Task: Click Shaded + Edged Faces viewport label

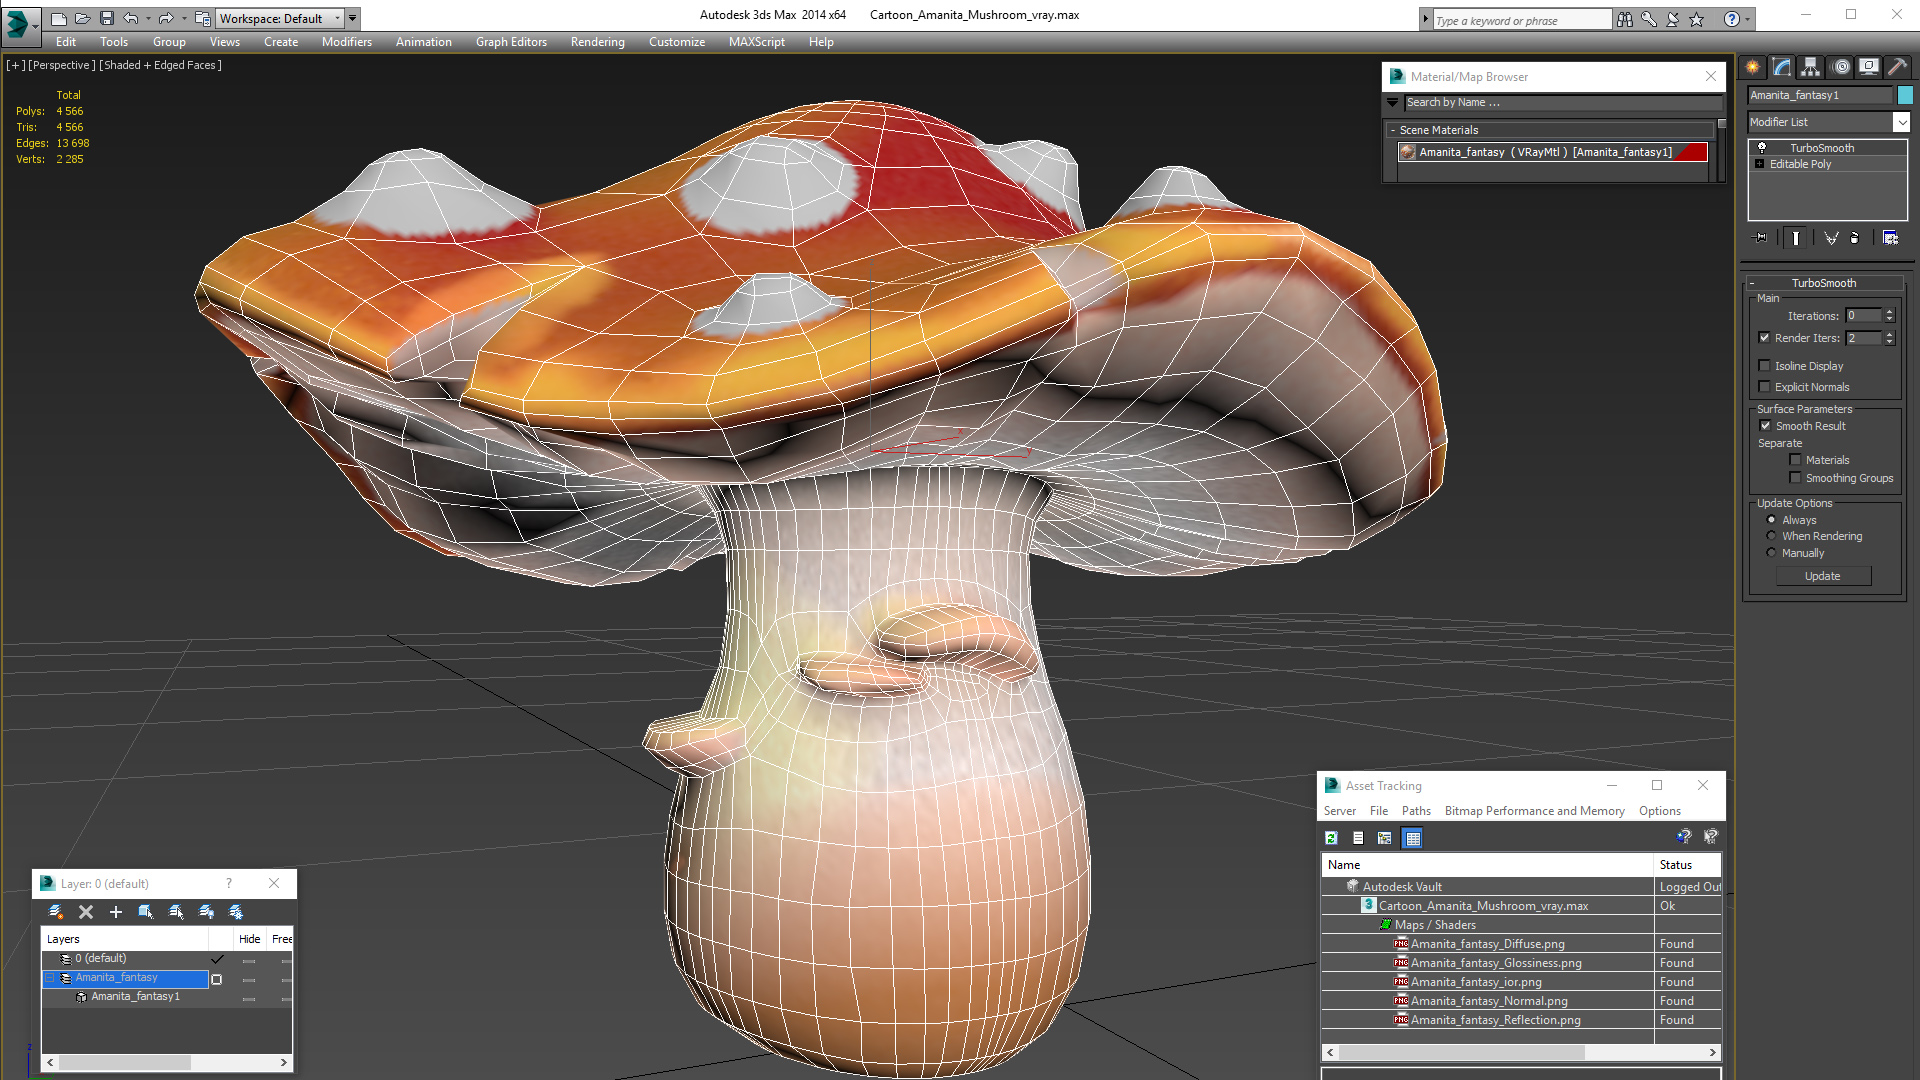Action: [161, 65]
